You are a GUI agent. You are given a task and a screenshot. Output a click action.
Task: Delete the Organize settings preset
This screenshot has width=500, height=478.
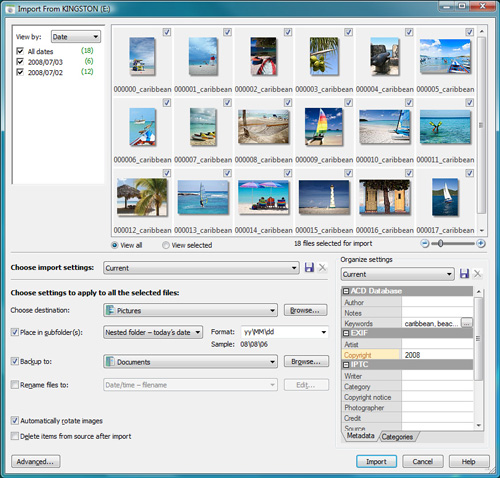[477, 274]
